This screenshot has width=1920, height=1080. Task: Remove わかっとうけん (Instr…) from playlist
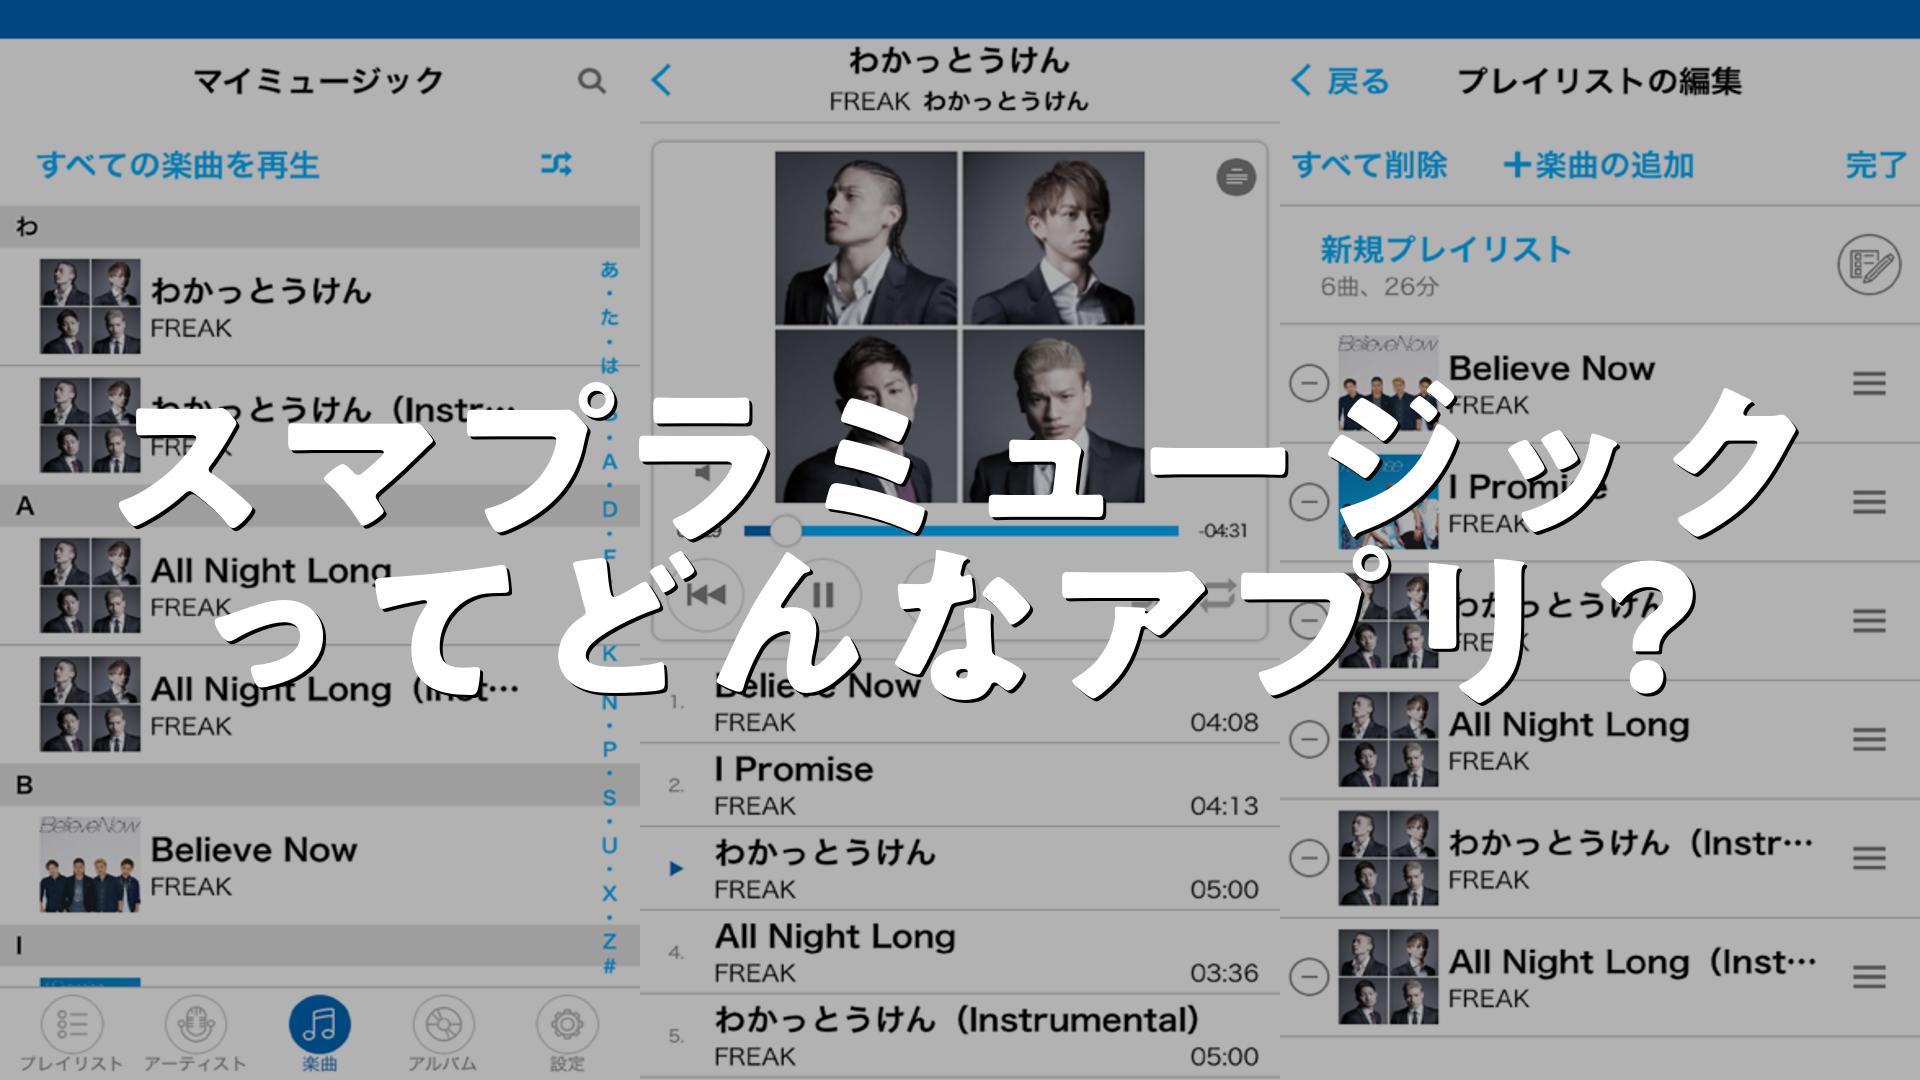(x=1309, y=857)
